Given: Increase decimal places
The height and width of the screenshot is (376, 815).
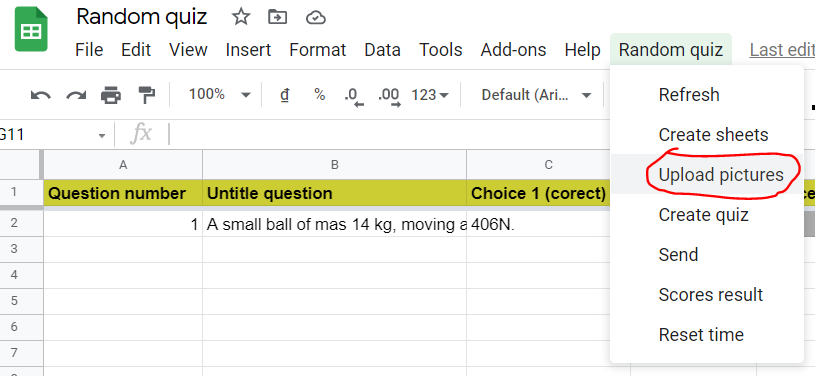Looking at the screenshot, I should 389,96.
